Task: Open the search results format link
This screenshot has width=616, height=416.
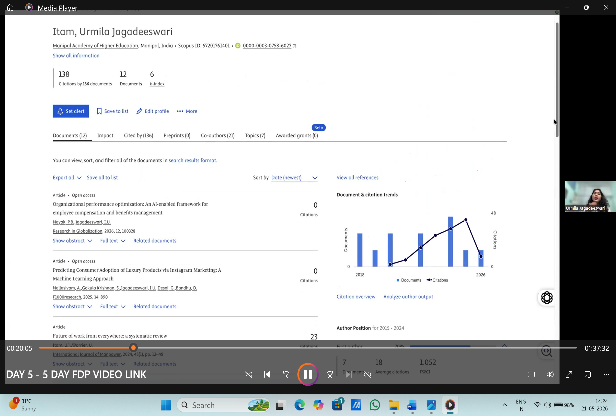Action: [x=192, y=160]
